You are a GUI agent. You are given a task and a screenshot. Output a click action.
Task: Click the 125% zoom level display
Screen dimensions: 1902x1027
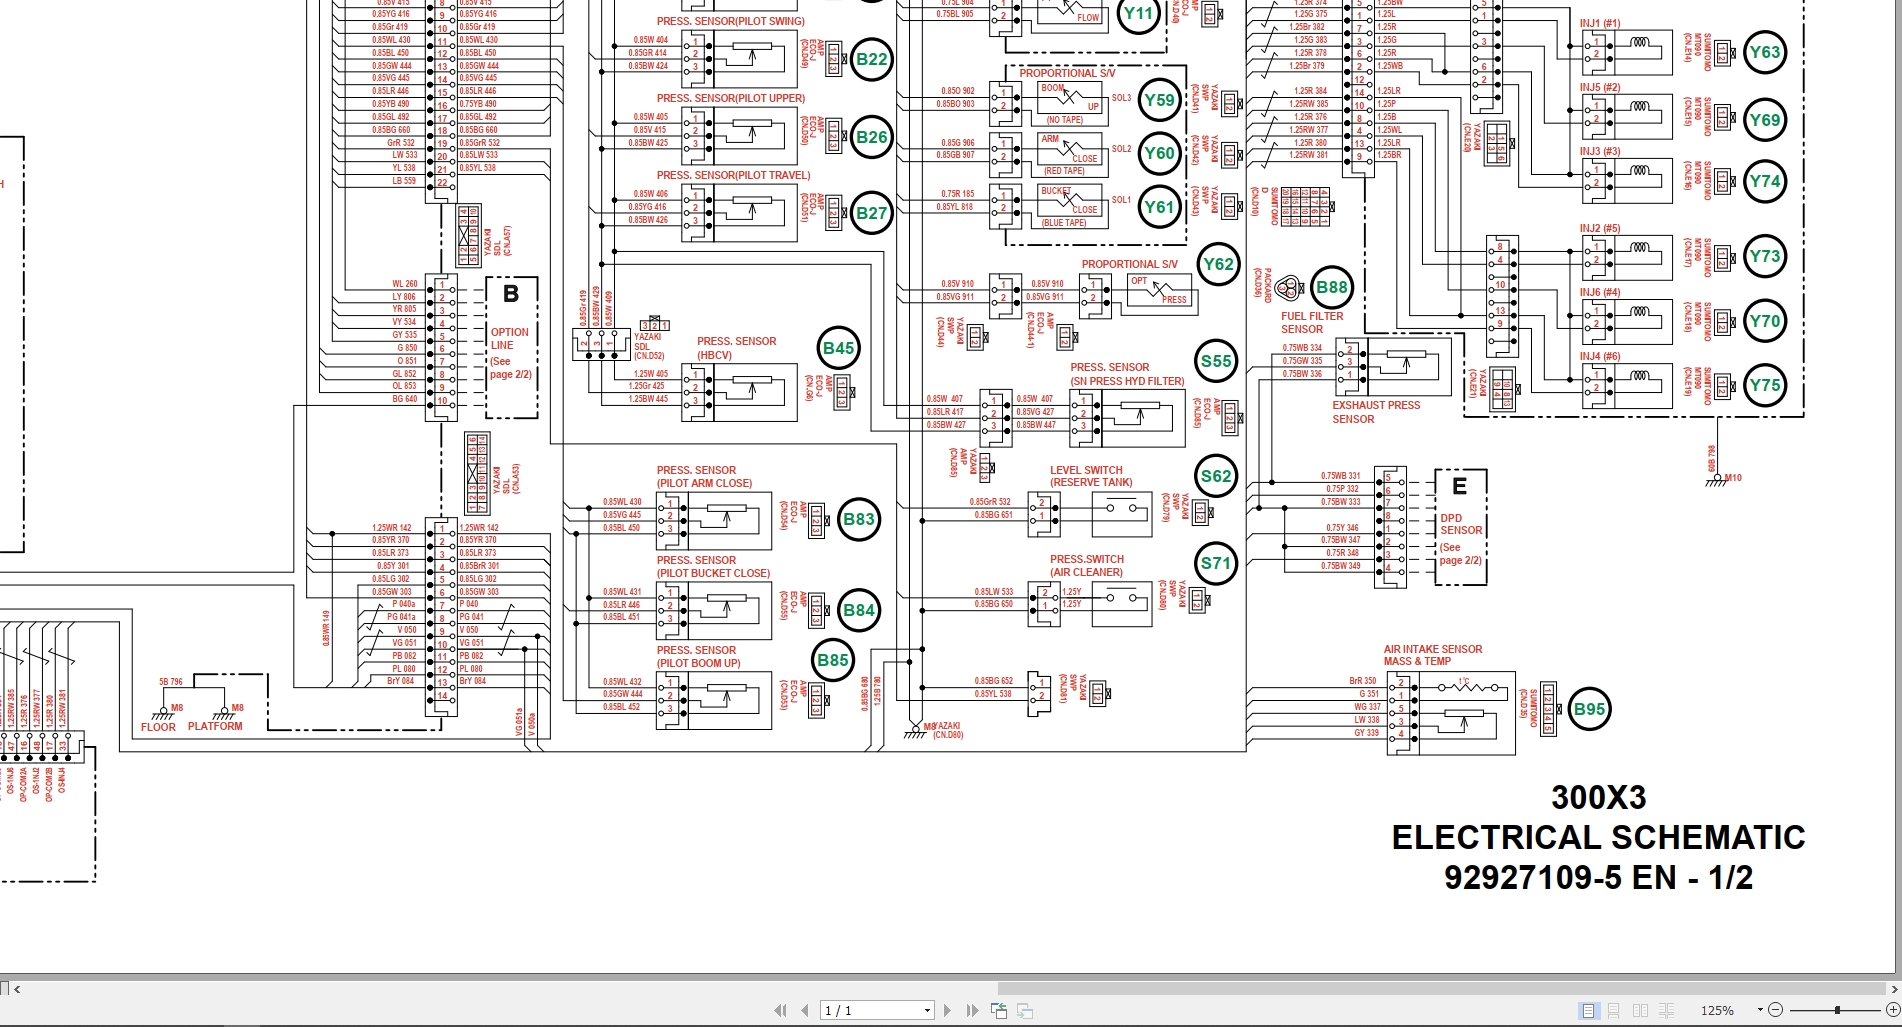[x=1719, y=1010]
